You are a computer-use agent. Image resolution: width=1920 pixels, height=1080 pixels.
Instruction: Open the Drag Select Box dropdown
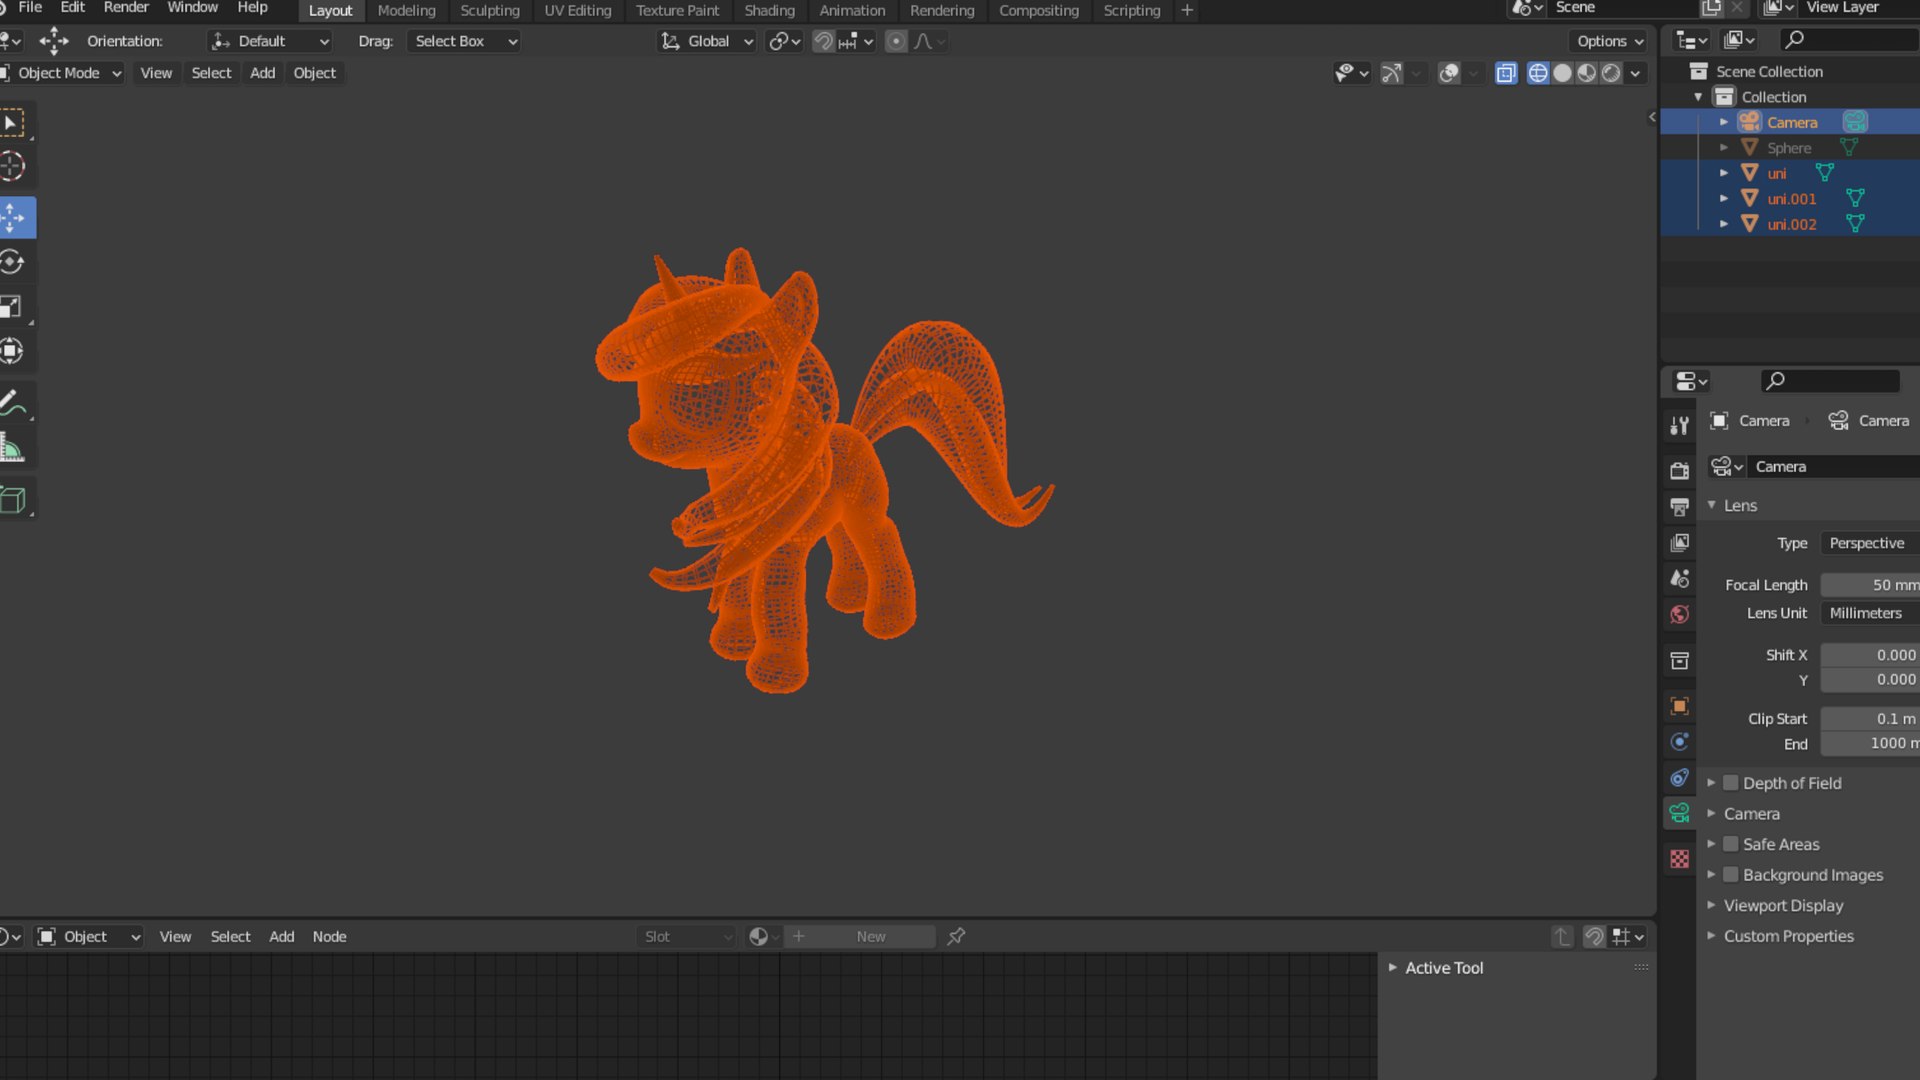click(x=464, y=41)
